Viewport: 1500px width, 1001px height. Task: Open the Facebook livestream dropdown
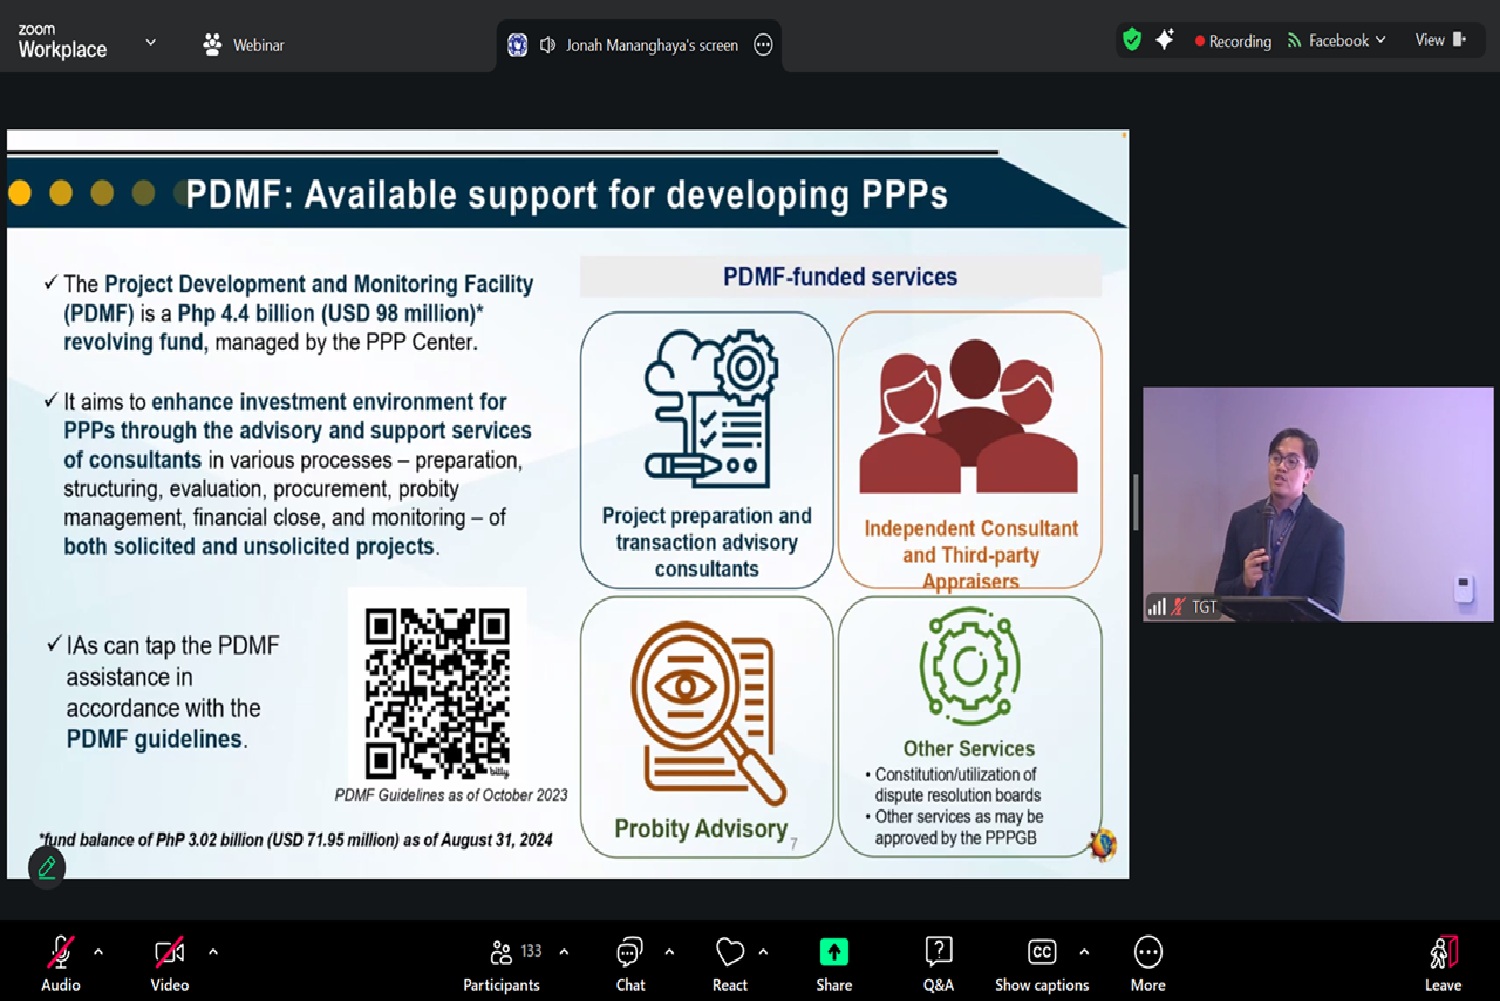(x=1337, y=41)
